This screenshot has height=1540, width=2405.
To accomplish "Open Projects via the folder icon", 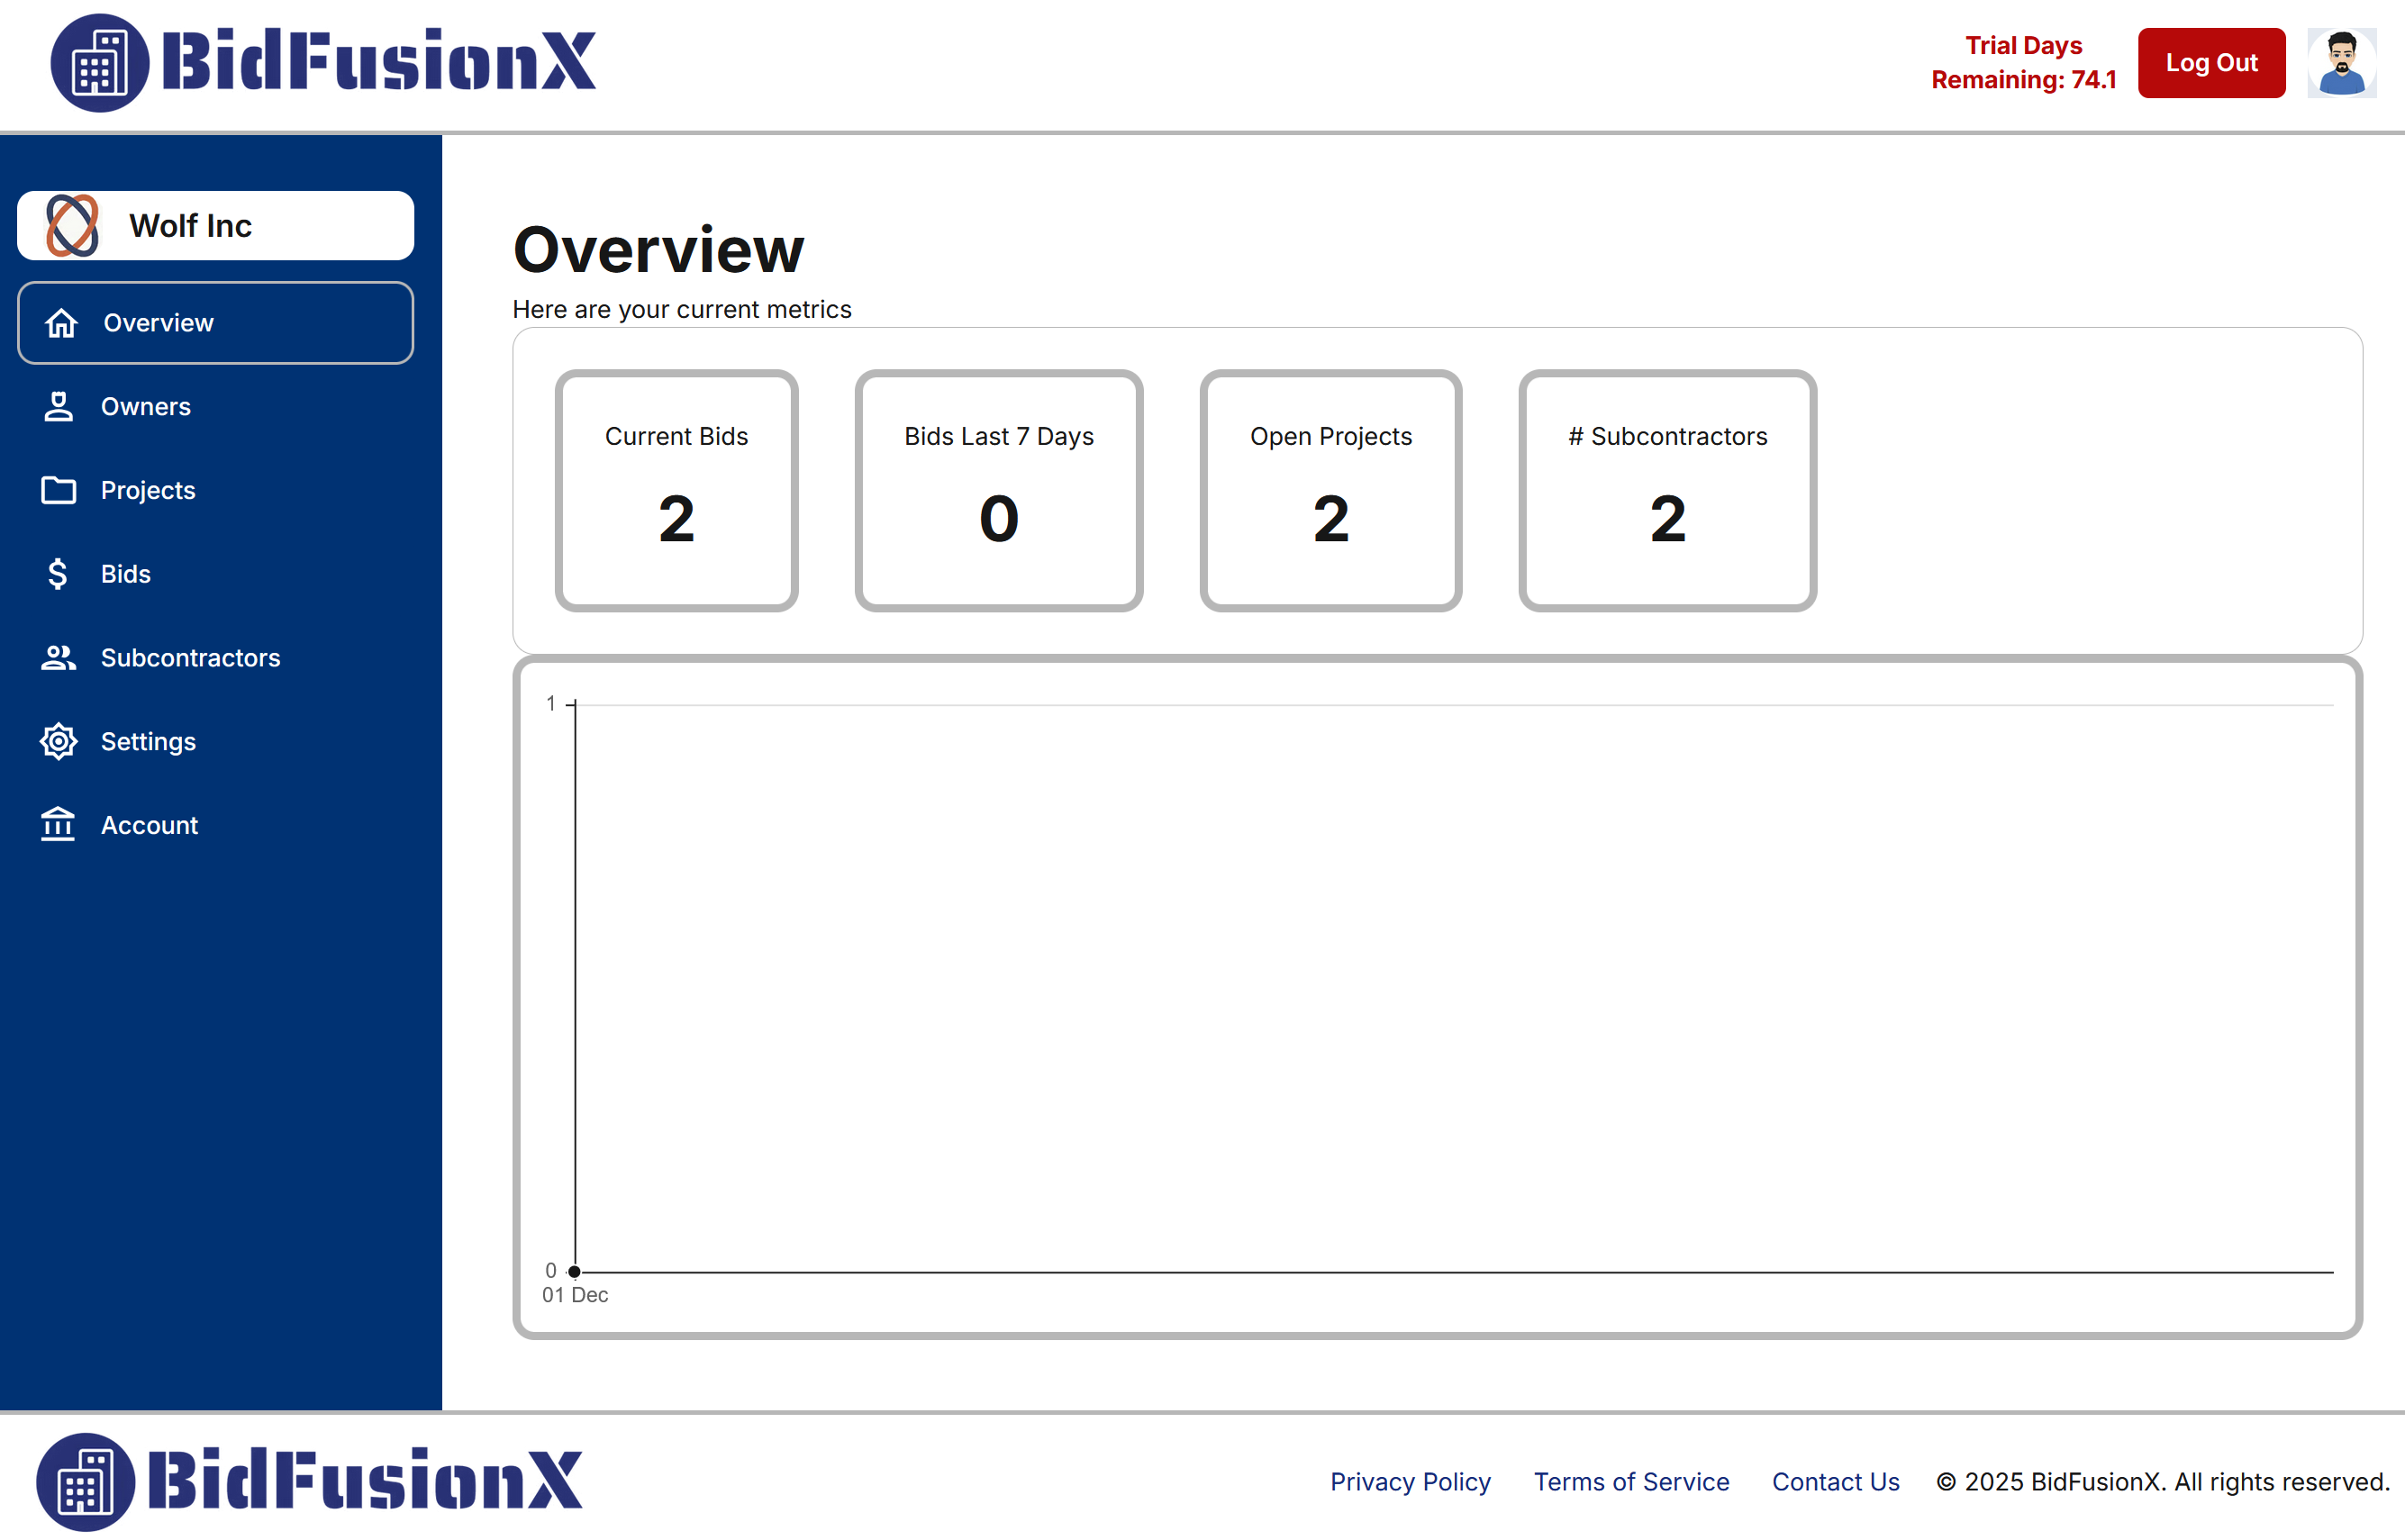I will click(58, 490).
